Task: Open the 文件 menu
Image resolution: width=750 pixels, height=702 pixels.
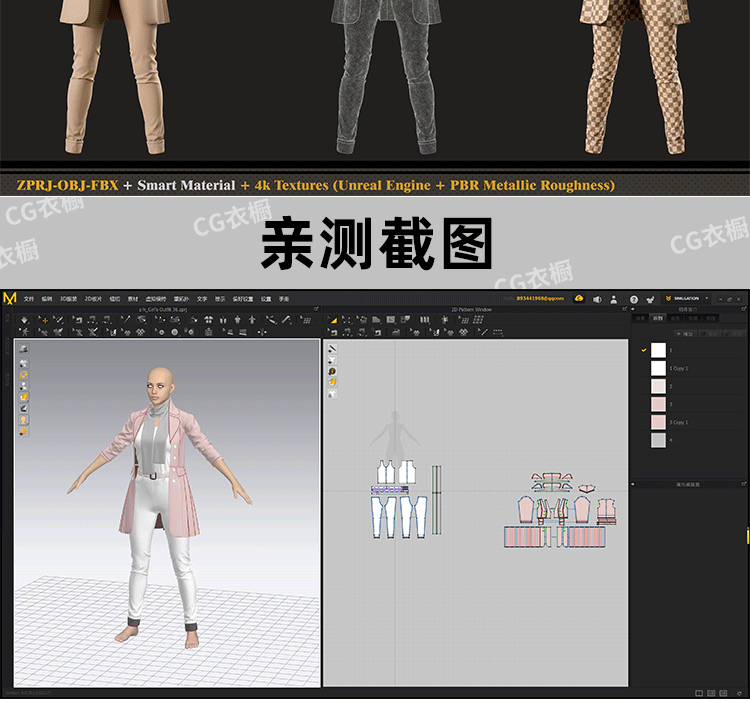Action: coord(29,299)
